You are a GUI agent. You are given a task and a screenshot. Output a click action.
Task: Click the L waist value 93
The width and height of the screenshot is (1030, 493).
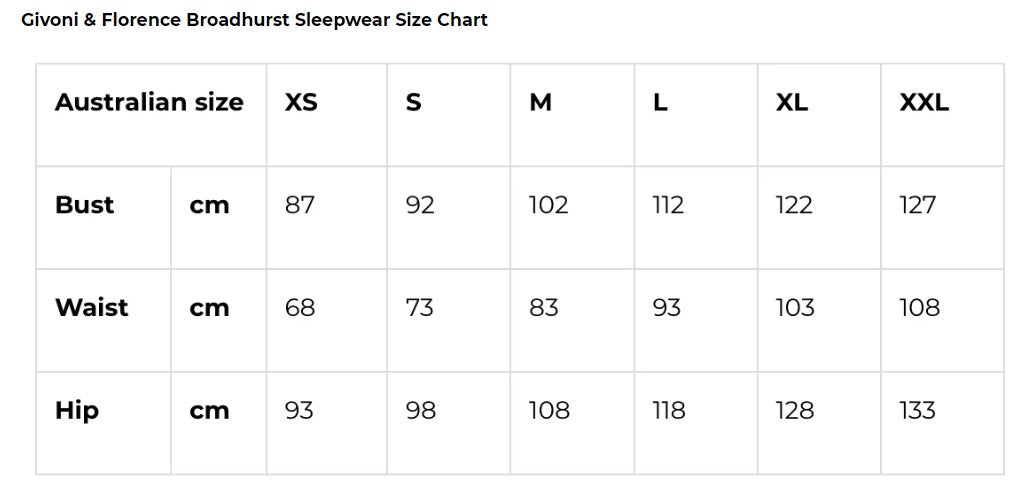pyautogui.click(x=667, y=307)
